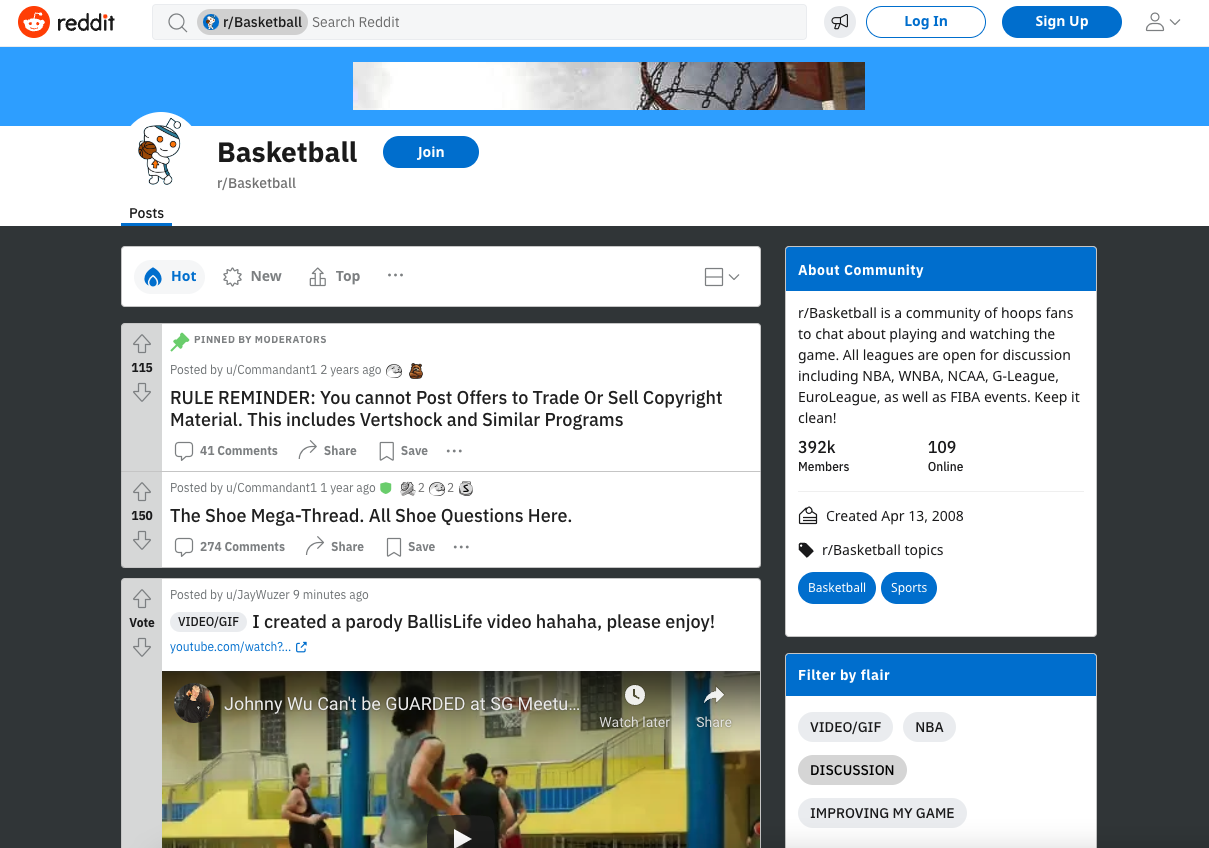Open the Johnny Wu video title
The image size is (1209, 848).
tap(402, 704)
